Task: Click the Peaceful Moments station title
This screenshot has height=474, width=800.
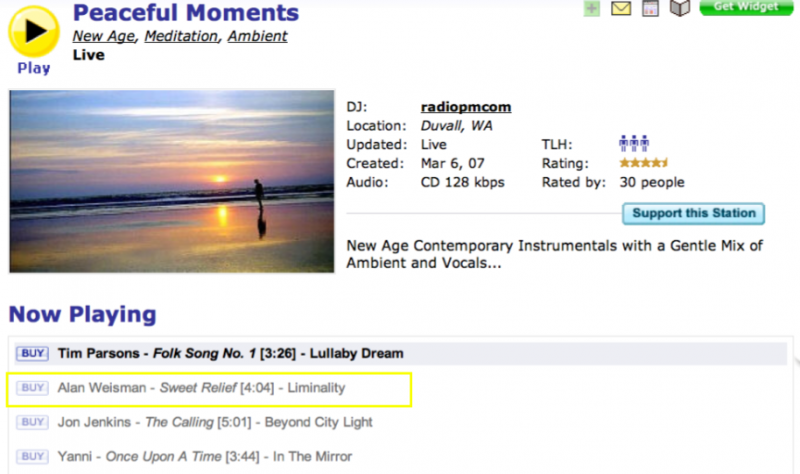Action: 186,13
